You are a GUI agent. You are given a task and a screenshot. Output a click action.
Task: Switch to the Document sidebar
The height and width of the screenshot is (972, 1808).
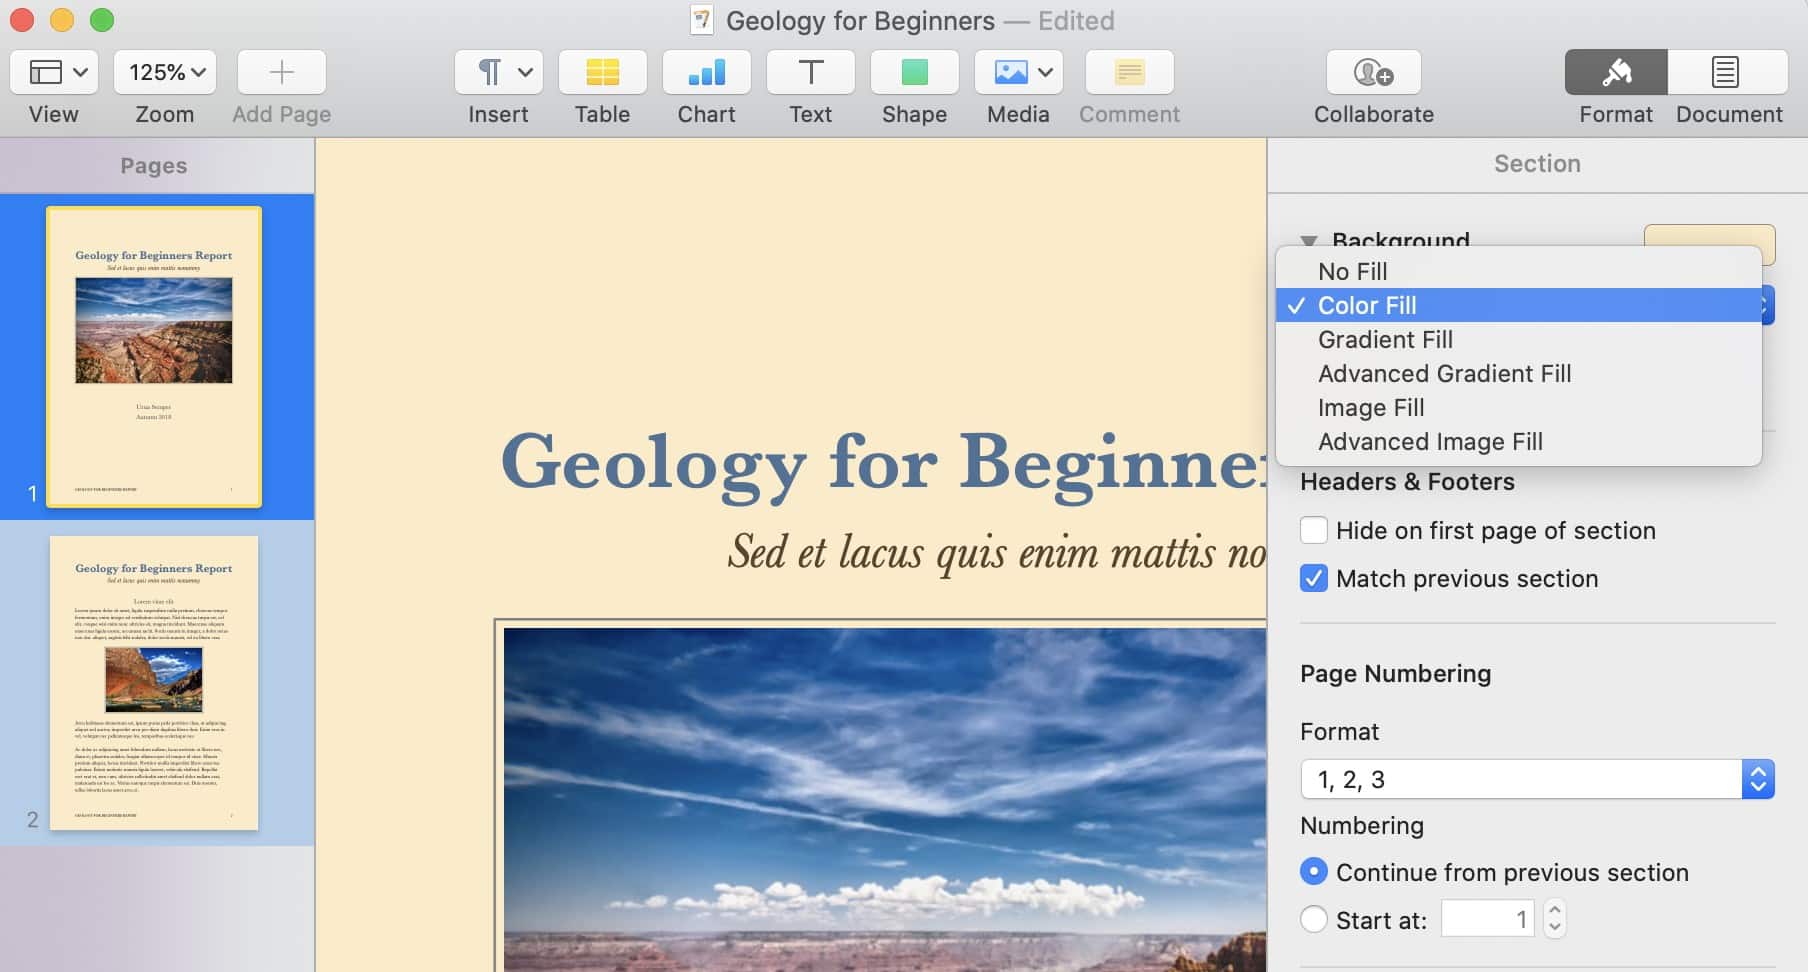[1727, 73]
